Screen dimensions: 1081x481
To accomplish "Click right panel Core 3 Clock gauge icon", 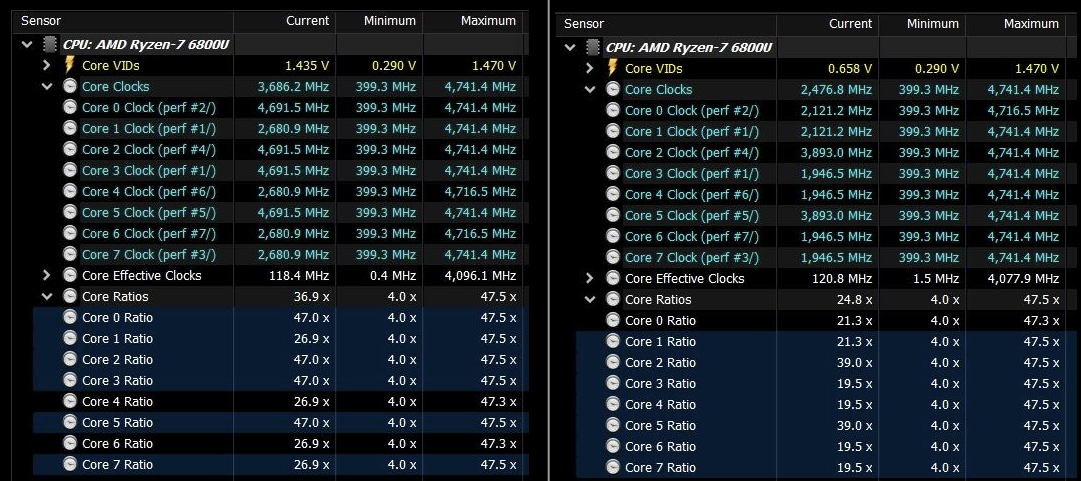I will [x=613, y=174].
